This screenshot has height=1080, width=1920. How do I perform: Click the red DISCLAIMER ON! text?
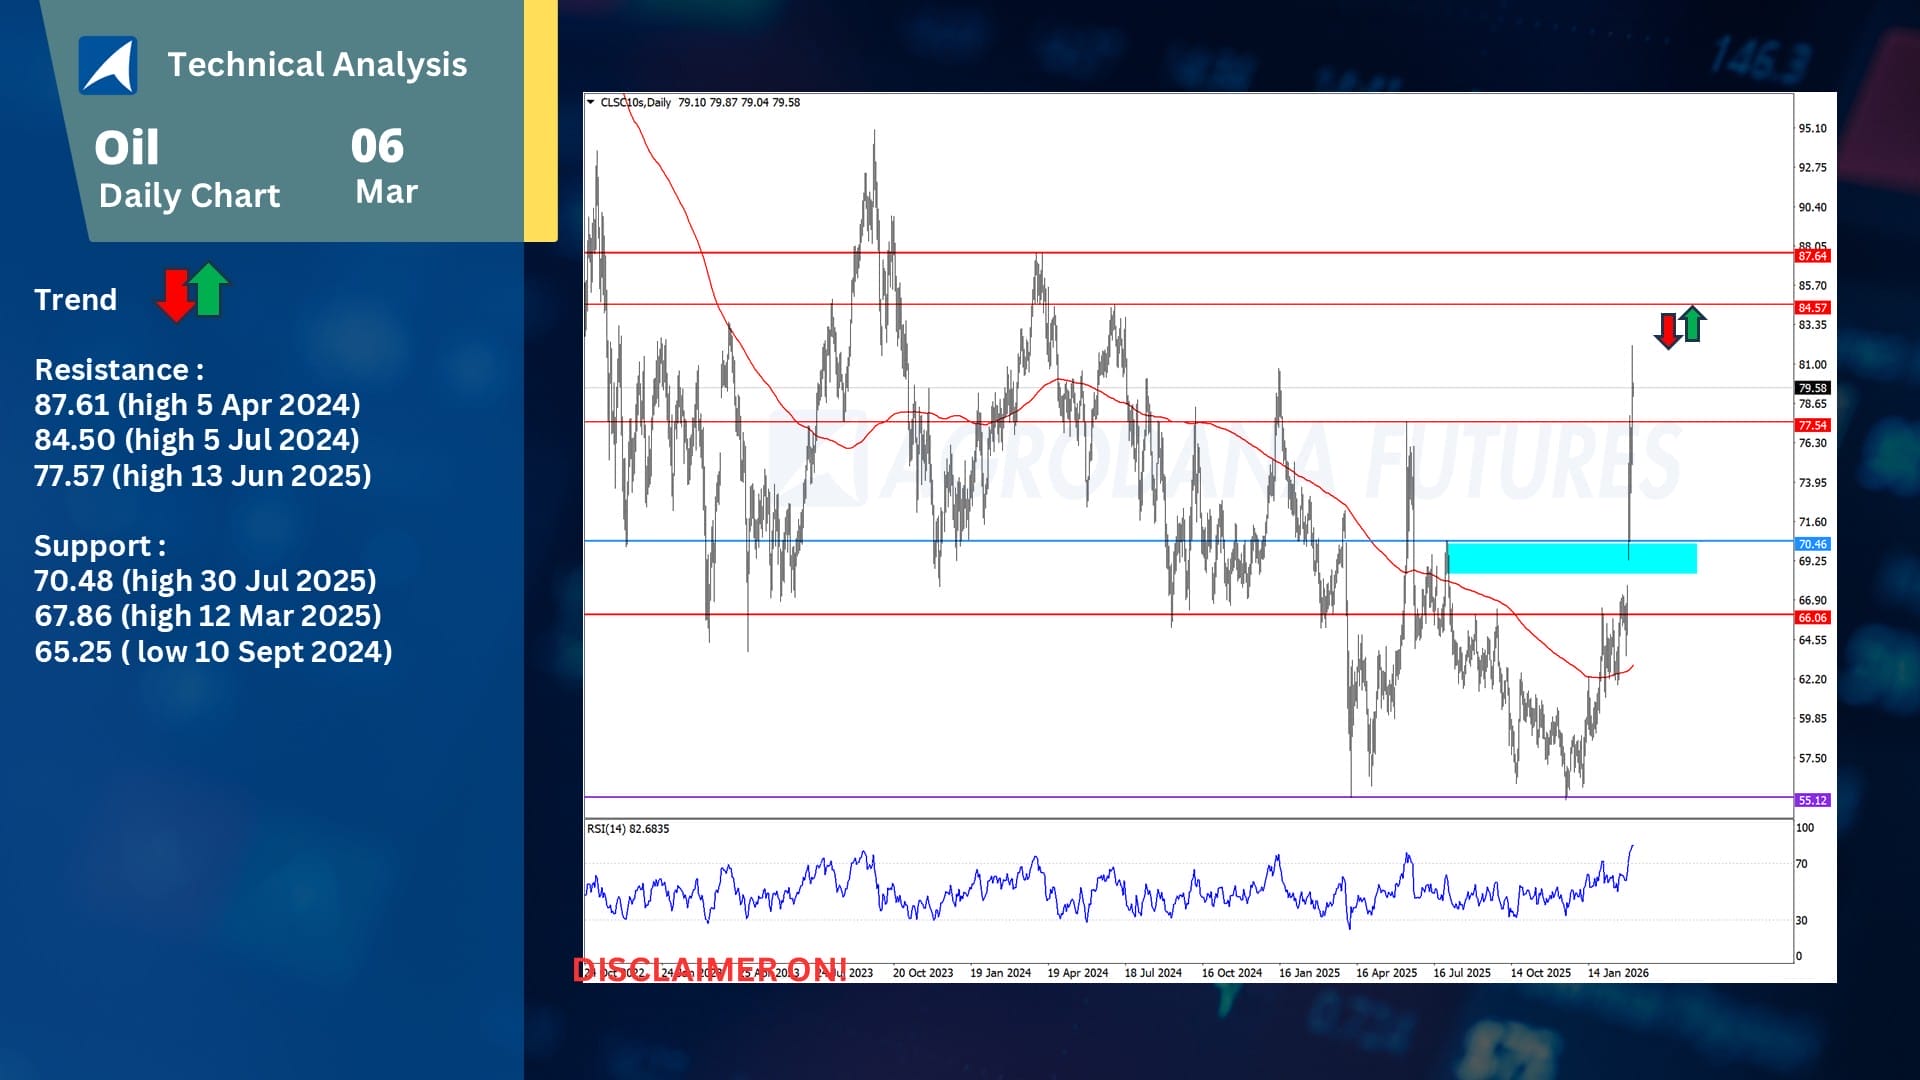[x=710, y=970]
